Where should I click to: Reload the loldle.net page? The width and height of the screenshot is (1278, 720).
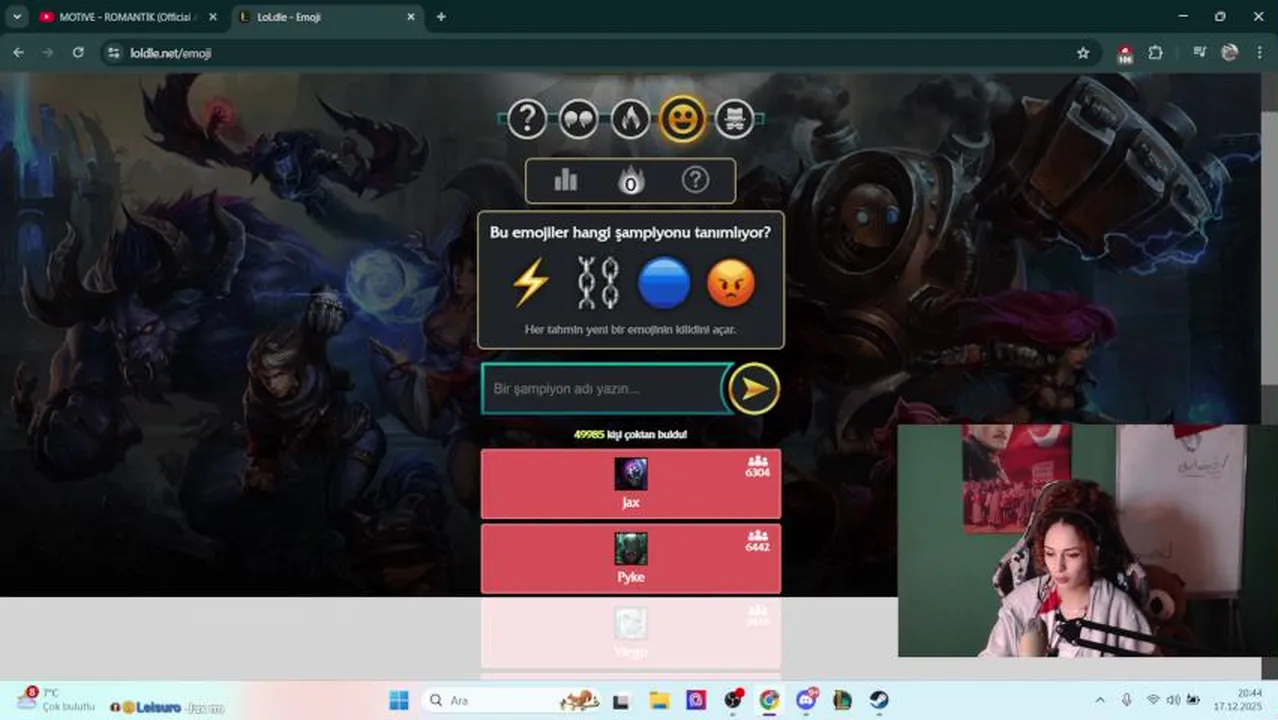tap(78, 53)
